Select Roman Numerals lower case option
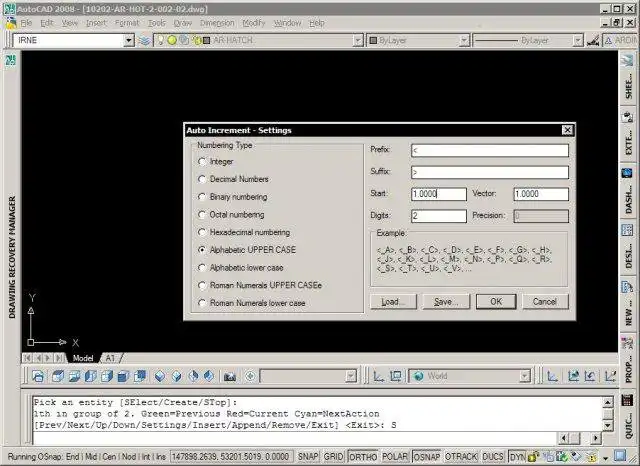The height and width of the screenshot is (466, 640). pyautogui.click(x=252, y=303)
